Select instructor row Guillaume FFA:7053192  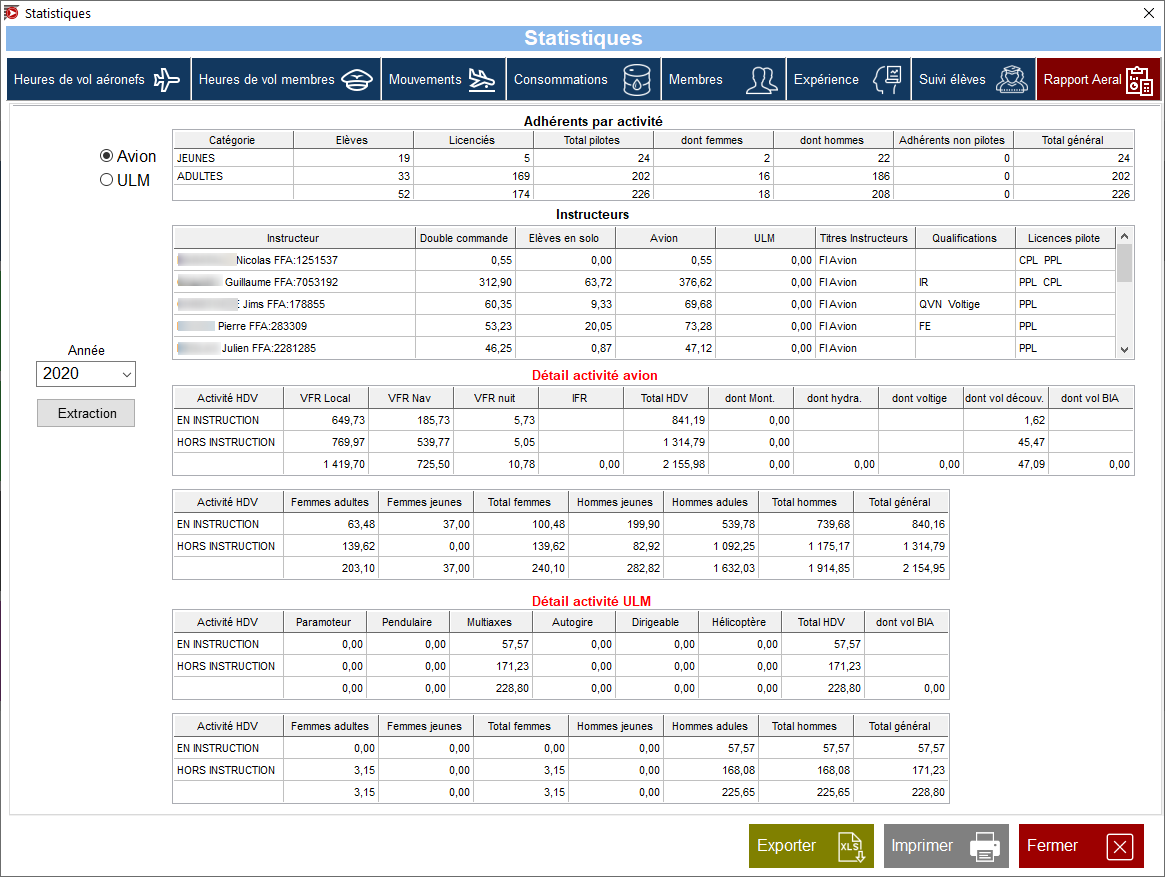click(x=644, y=282)
